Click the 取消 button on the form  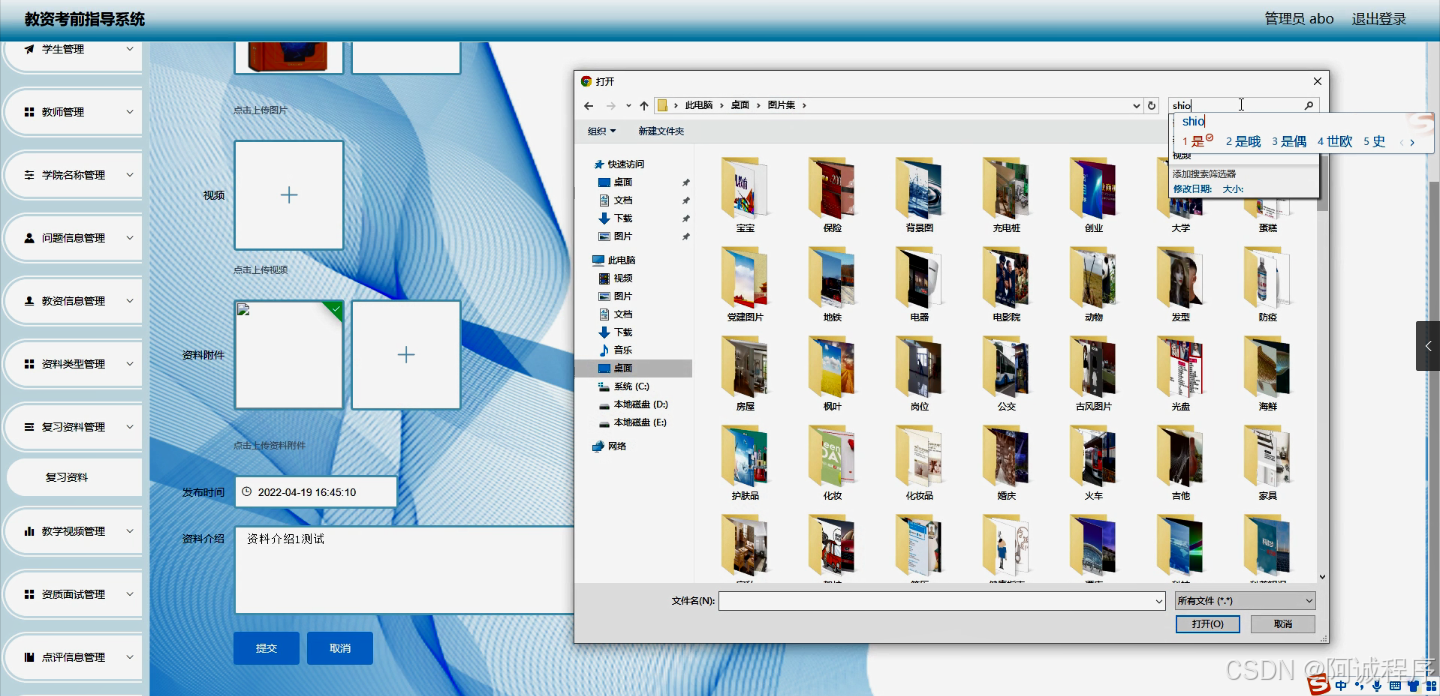click(x=340, y=648)
